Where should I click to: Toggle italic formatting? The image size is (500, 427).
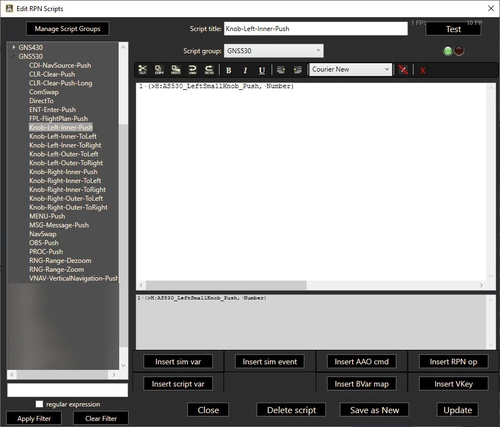pyautogui.click(x=245, y=70)
